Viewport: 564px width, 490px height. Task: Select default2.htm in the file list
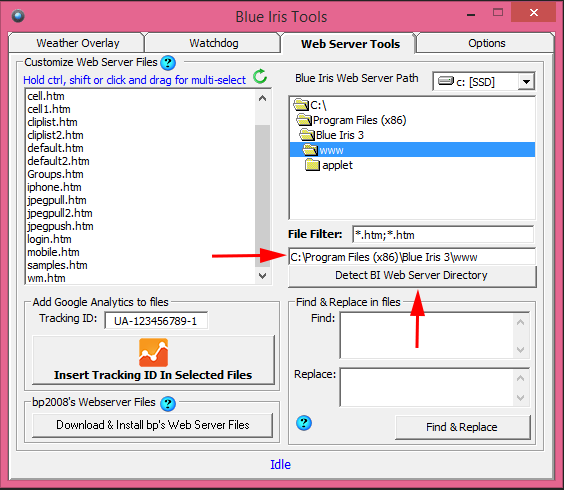58,161
